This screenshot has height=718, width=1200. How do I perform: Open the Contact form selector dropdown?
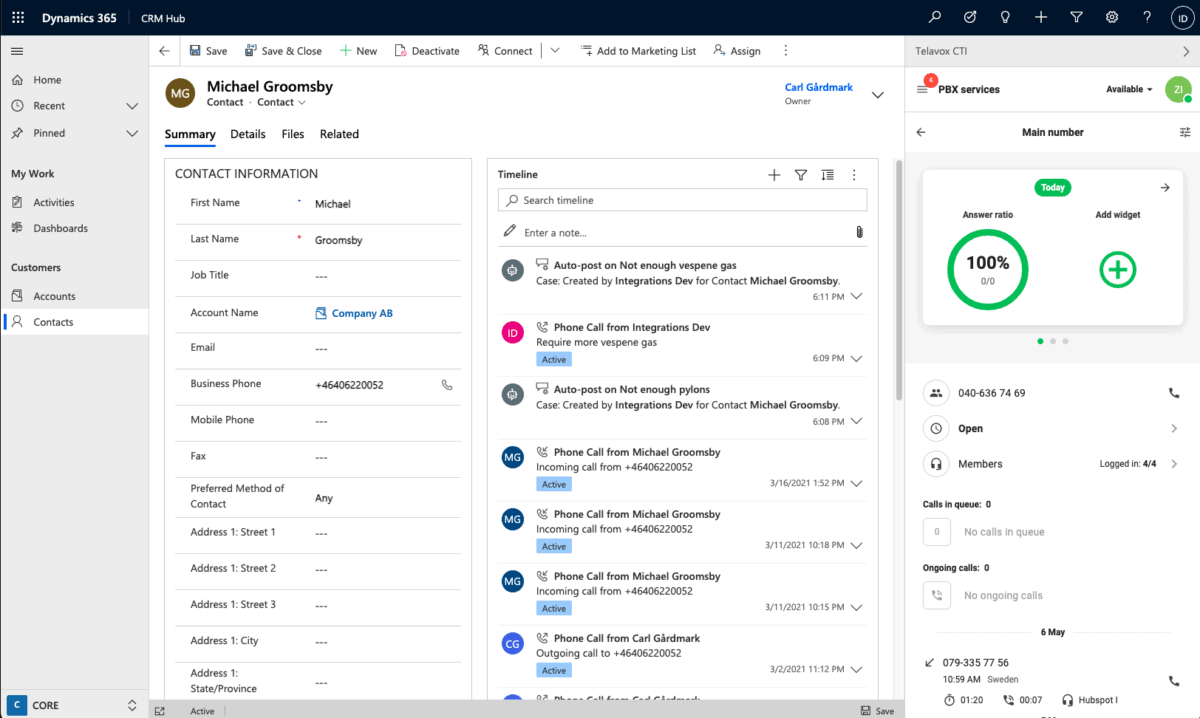[282, 102]
